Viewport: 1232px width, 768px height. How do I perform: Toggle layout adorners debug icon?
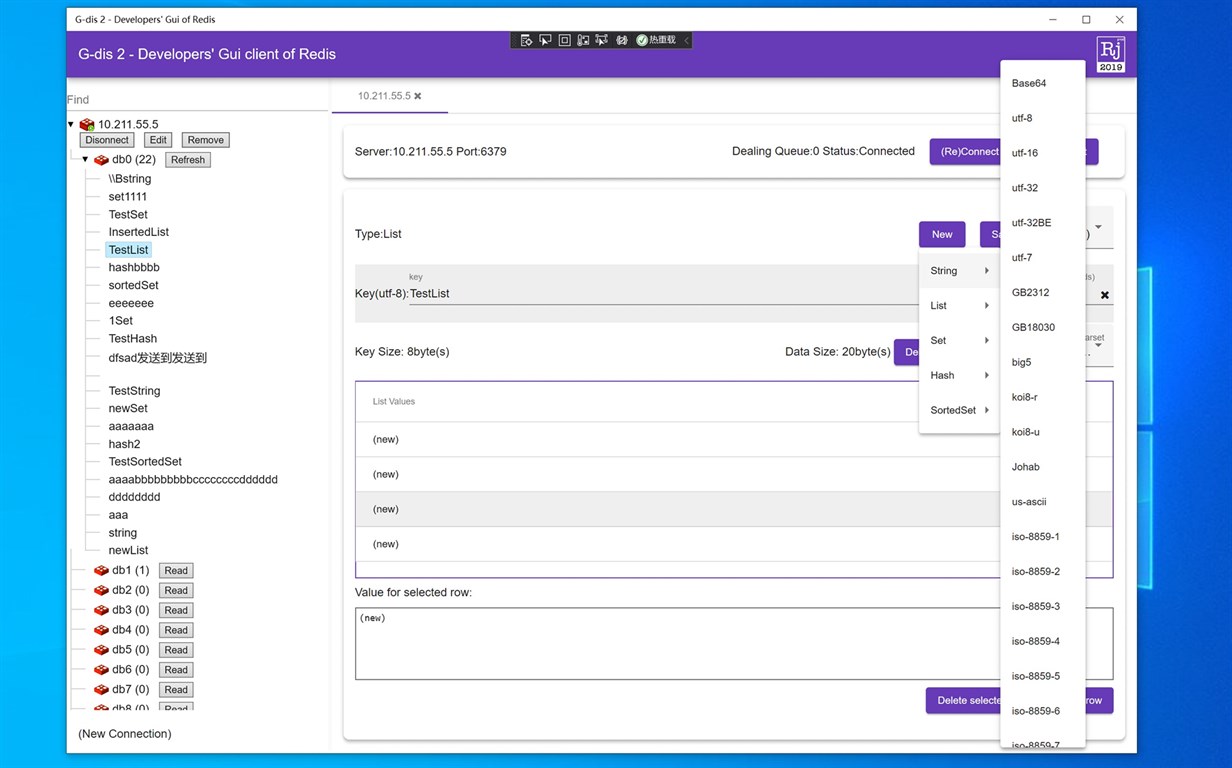click(x=564, y=40)
